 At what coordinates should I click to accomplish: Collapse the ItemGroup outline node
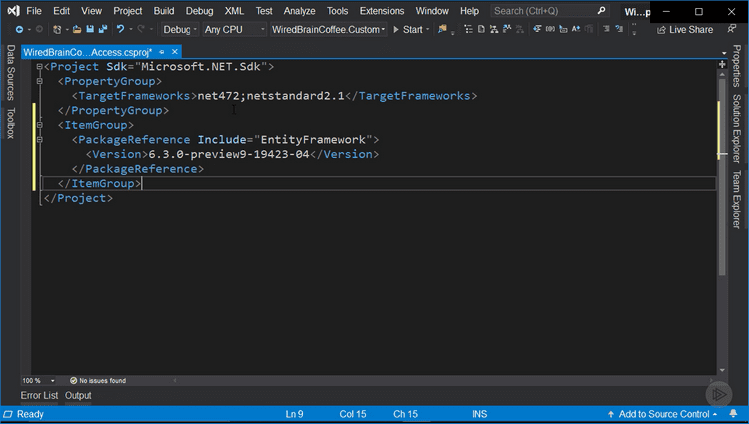[x=40, y=125]
